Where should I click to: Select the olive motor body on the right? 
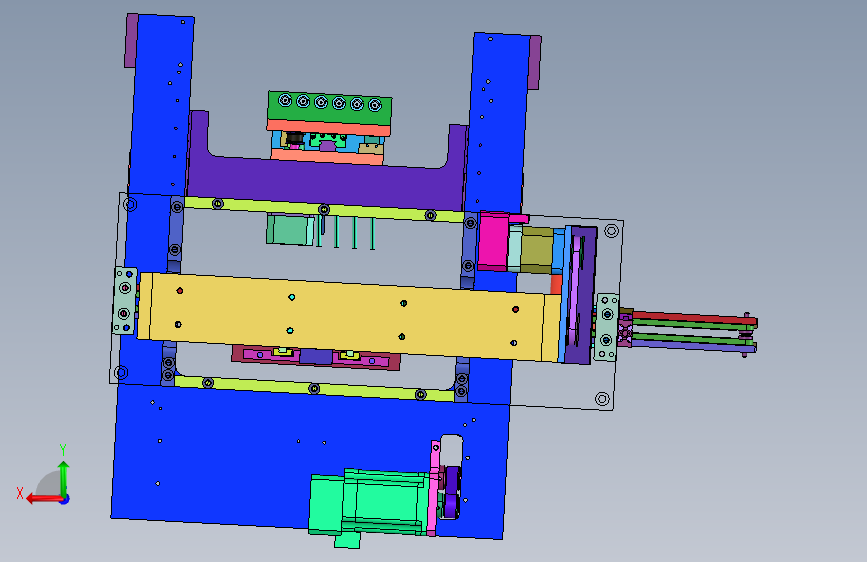(536, 249)
